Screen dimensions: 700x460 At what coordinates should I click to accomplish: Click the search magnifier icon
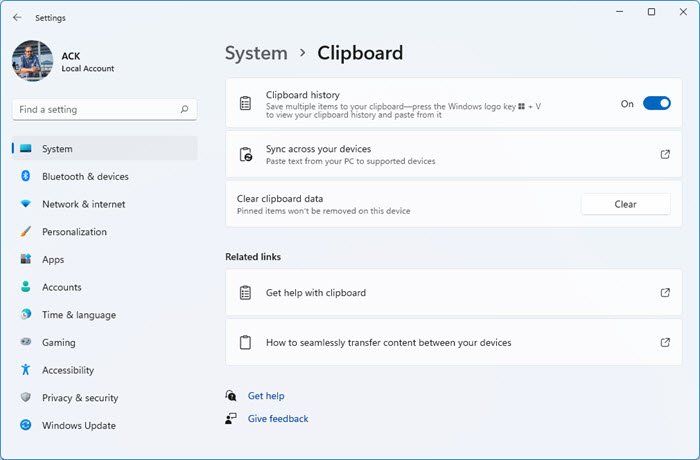click(x=185, y=109)
